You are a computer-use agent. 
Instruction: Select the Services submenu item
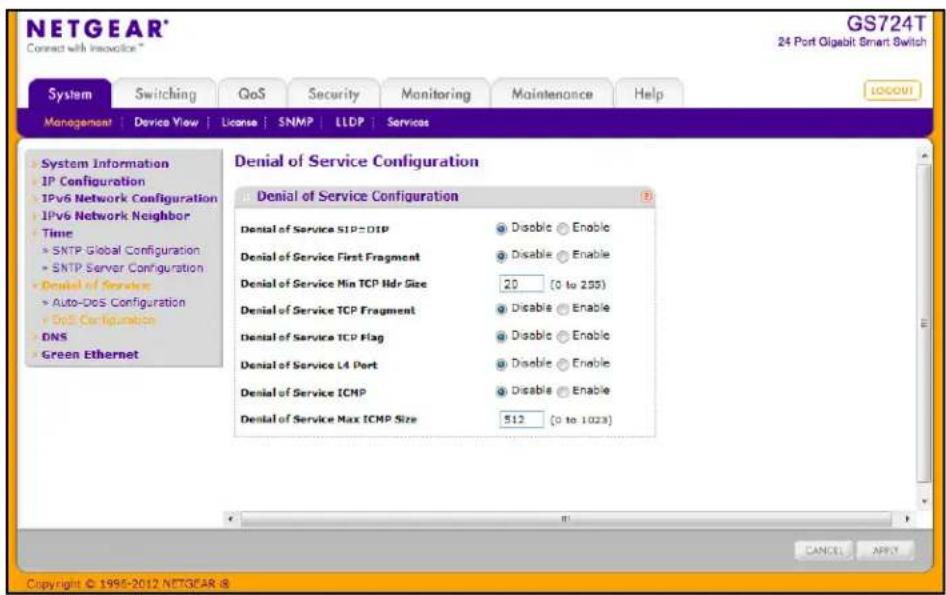click(x=408, y=122)
